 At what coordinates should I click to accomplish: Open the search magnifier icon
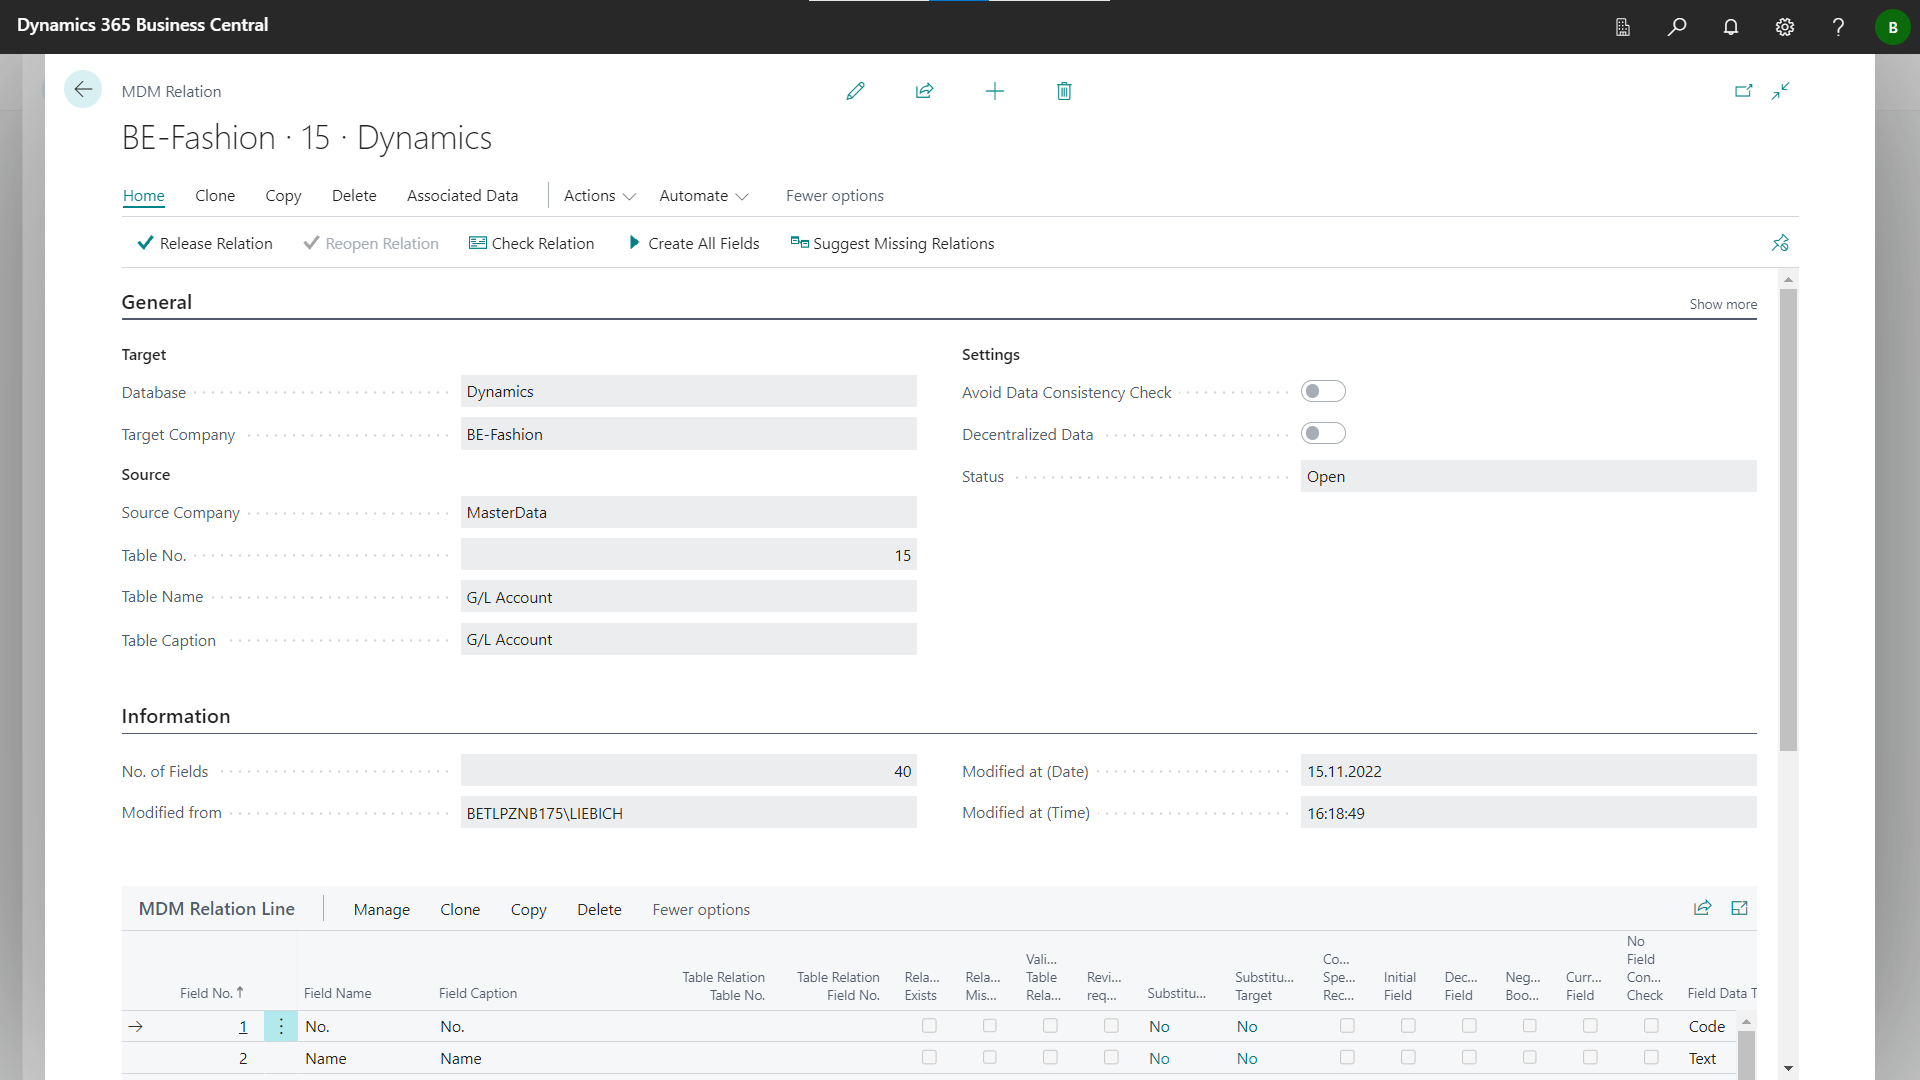tap(1677, 27)
